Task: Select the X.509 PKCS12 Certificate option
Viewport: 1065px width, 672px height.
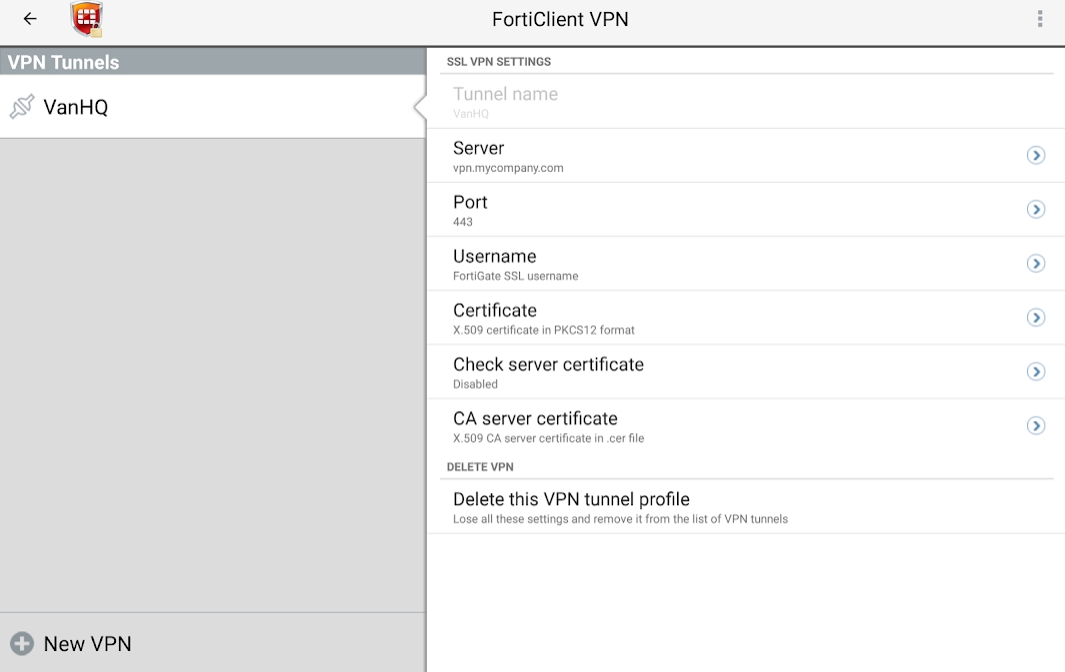Action: pyautogui.click(x=543, y=318)
